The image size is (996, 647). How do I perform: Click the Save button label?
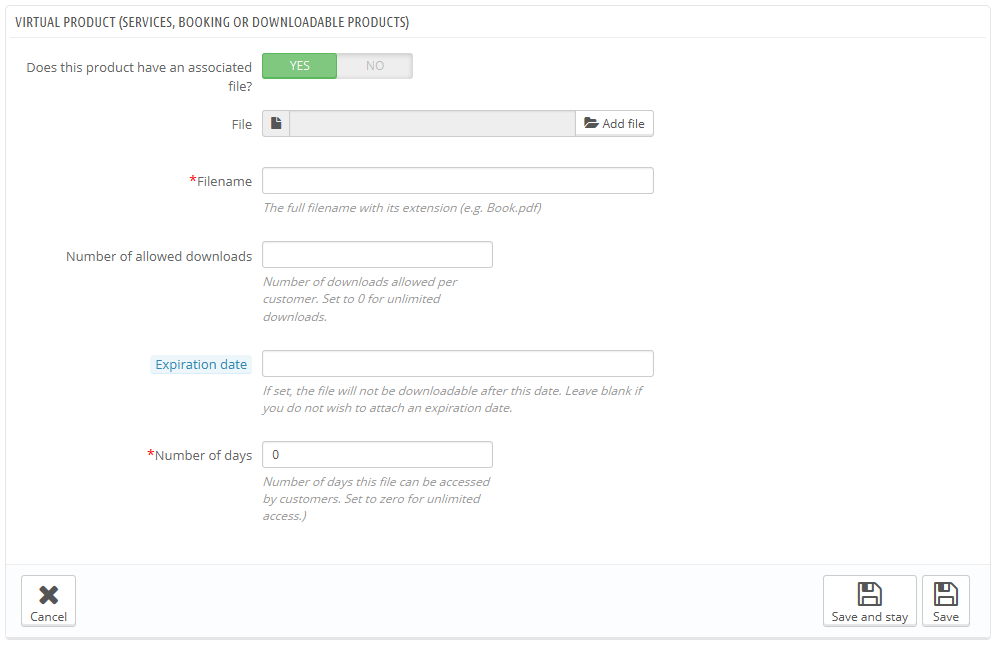click(946, 617)
